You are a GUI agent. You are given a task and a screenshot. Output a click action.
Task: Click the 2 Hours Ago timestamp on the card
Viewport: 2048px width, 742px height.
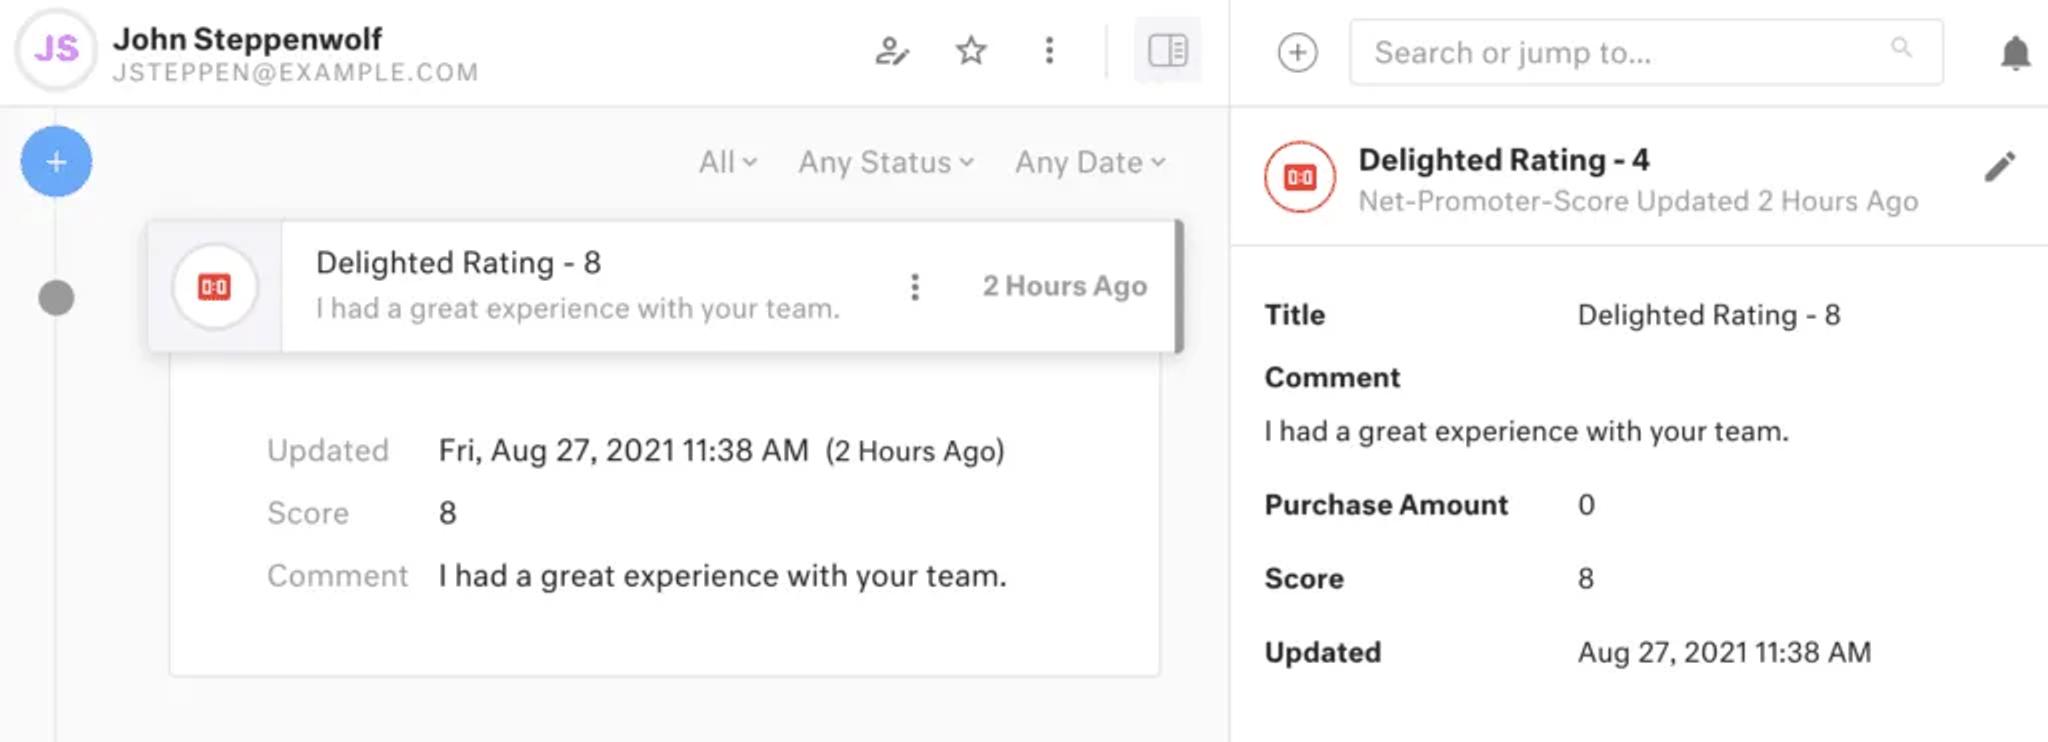pyautogui.click(x=1064, y=286)
